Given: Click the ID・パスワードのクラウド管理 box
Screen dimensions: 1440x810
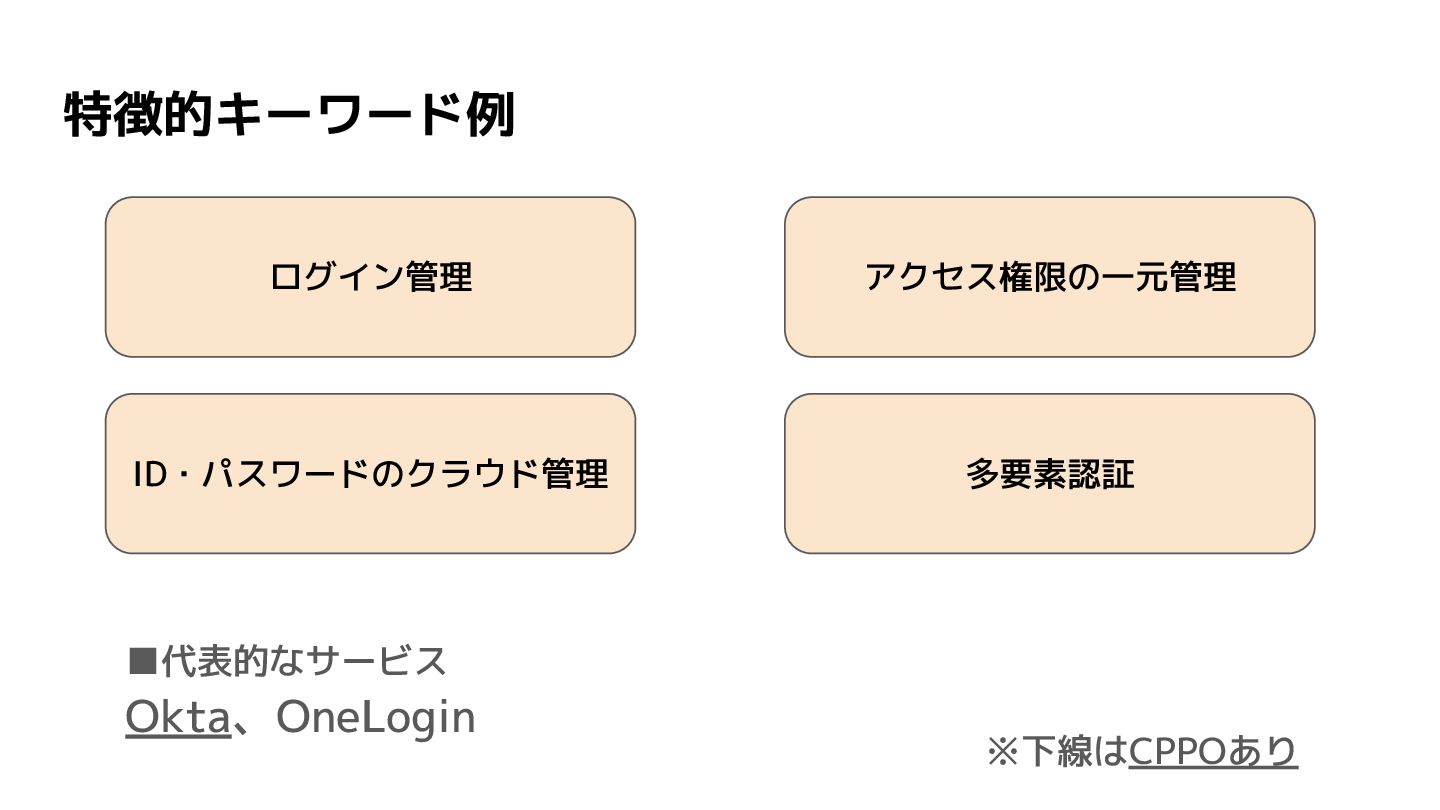Looking at the screenshot, I should click(x=370, y=474).
